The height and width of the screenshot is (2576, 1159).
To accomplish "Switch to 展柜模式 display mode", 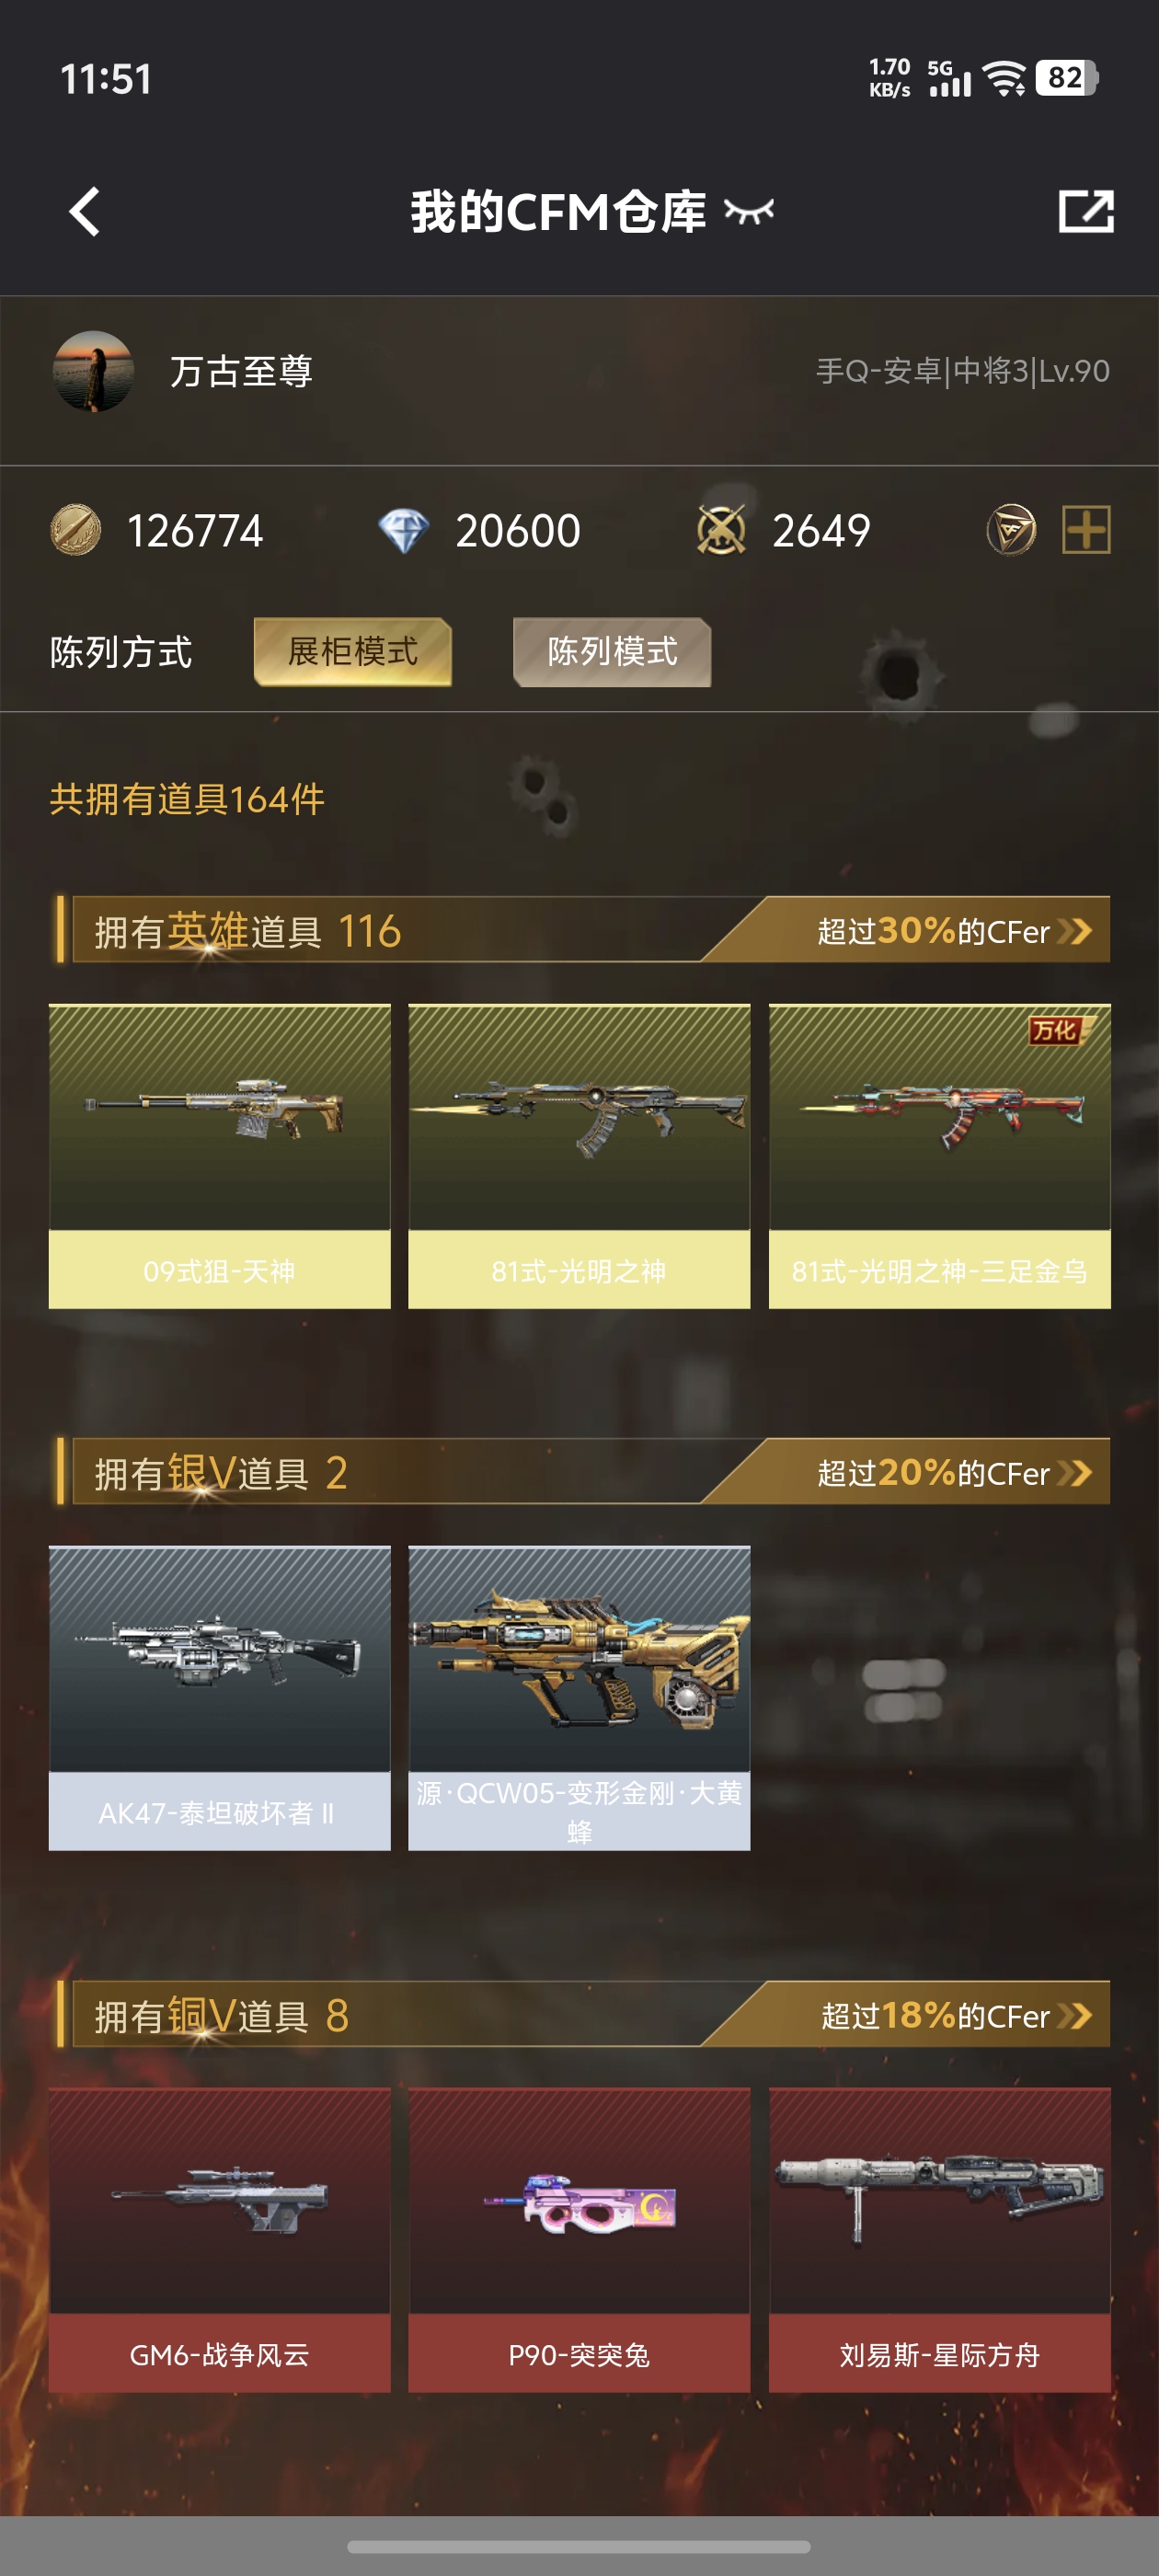I will pos(353,652).
